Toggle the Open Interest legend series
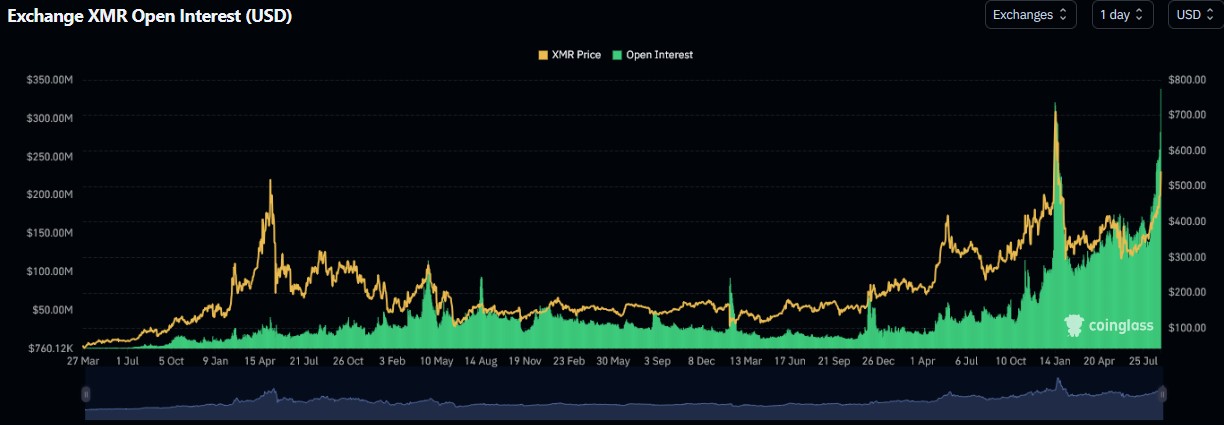This screenshot has height=425, width=1224. coord(652,55)
